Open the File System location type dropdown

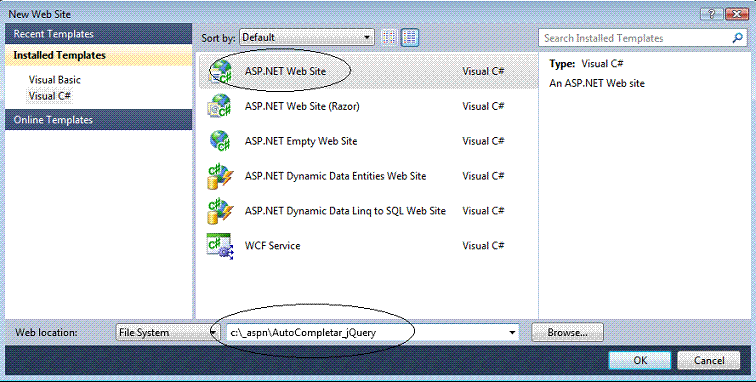tap(167, 332)
